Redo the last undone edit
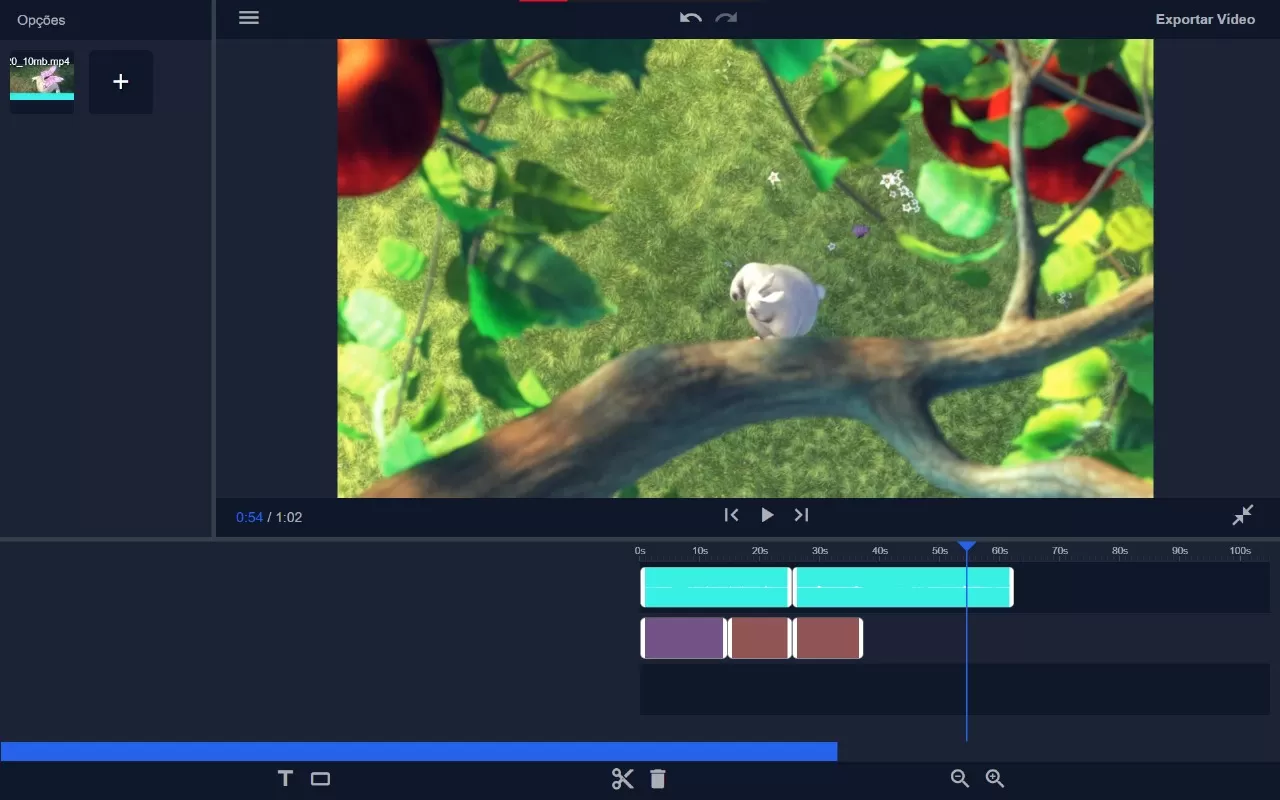Image resolution: width=1280 pixels, height=800 pixels. pyautogui.click(x=726, y=18)
